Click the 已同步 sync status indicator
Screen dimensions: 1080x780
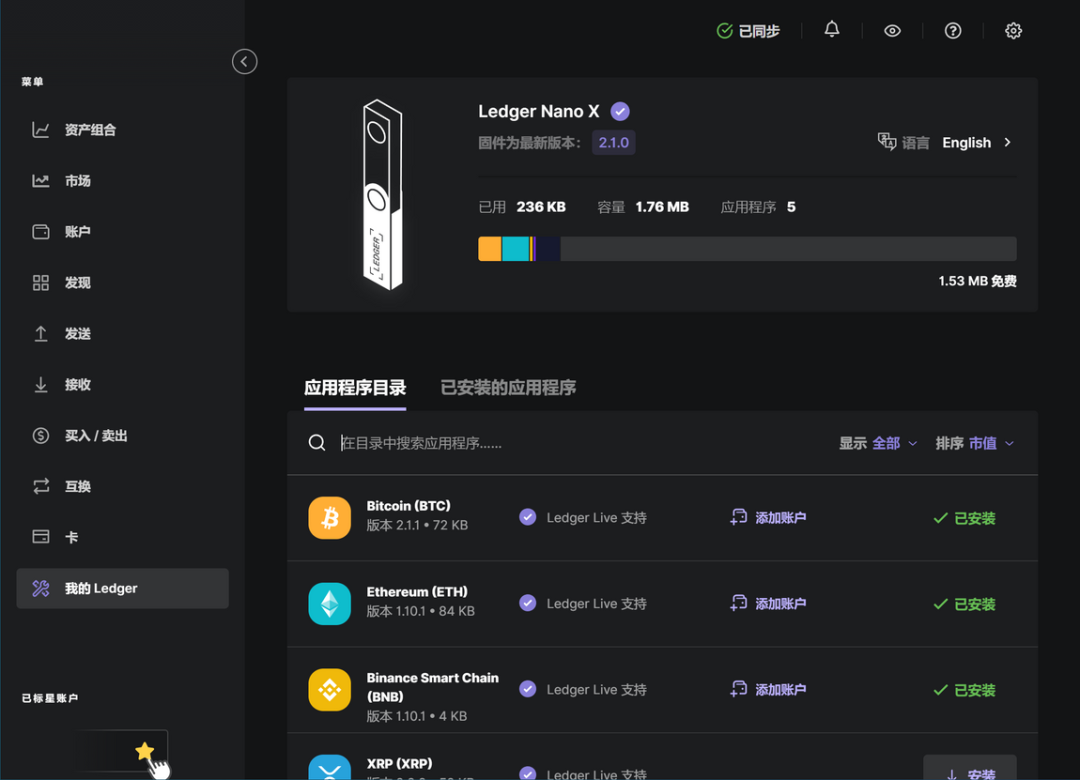coord(748,30)
